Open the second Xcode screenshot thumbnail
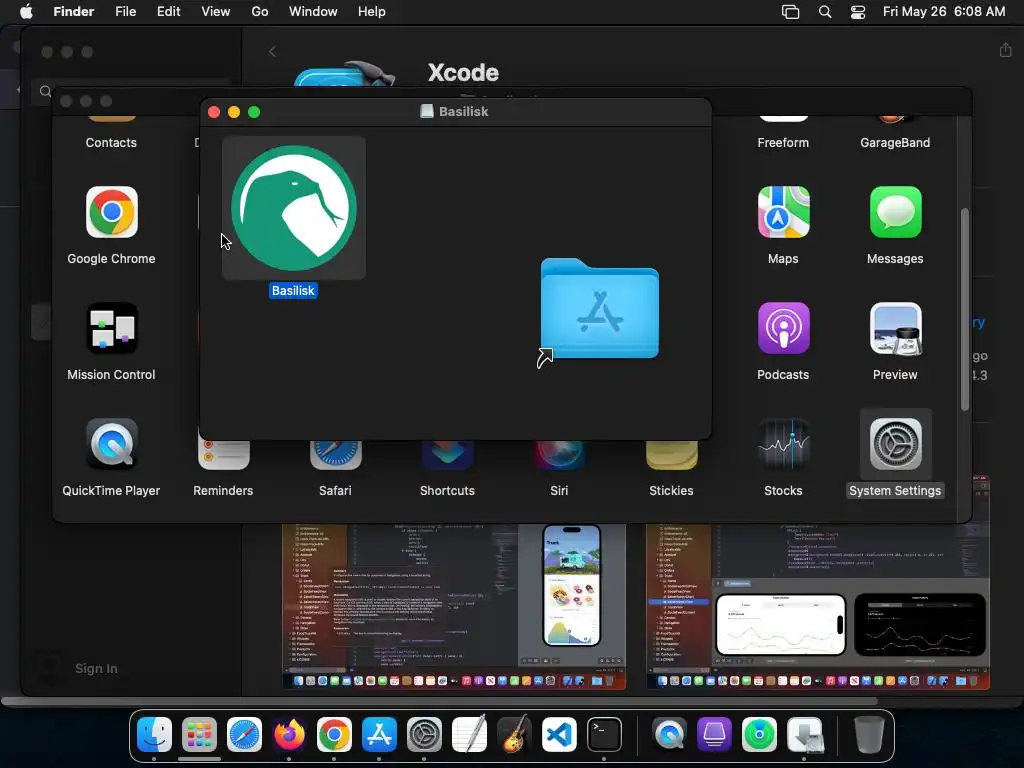Screen dimensions: 1024x768 pos(818,606)
